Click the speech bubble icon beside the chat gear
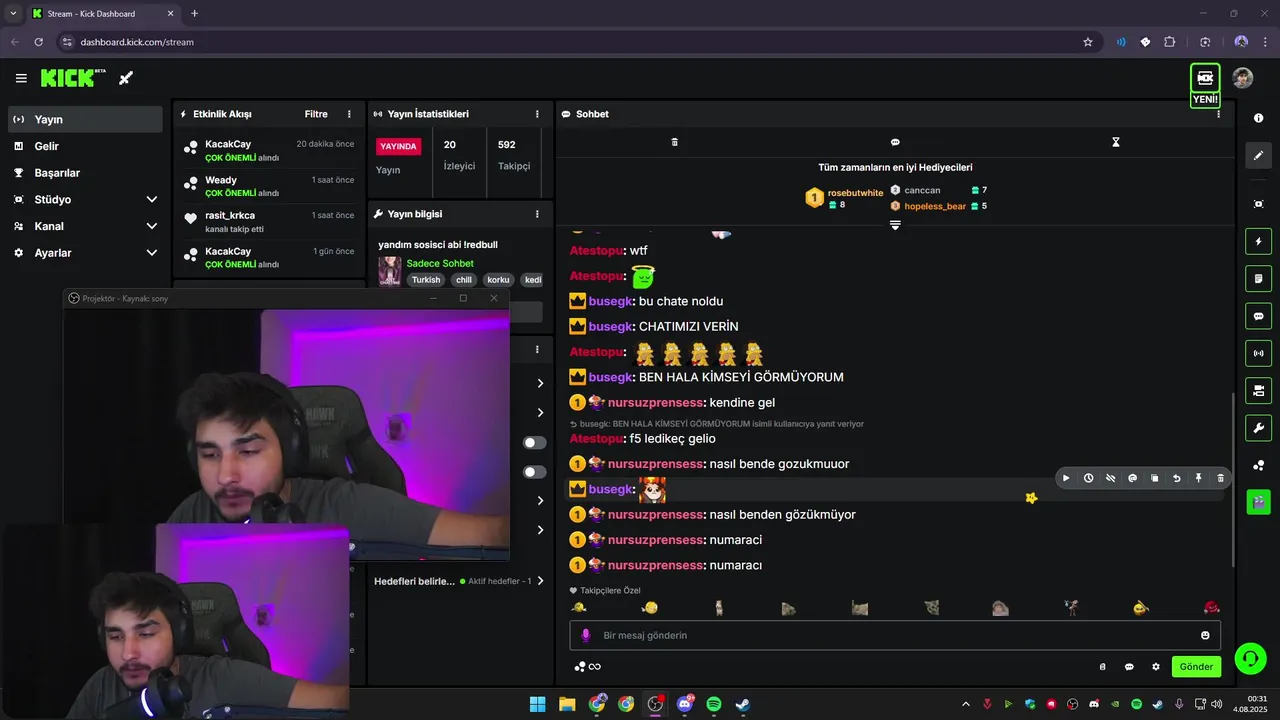 click(1129, 667)
